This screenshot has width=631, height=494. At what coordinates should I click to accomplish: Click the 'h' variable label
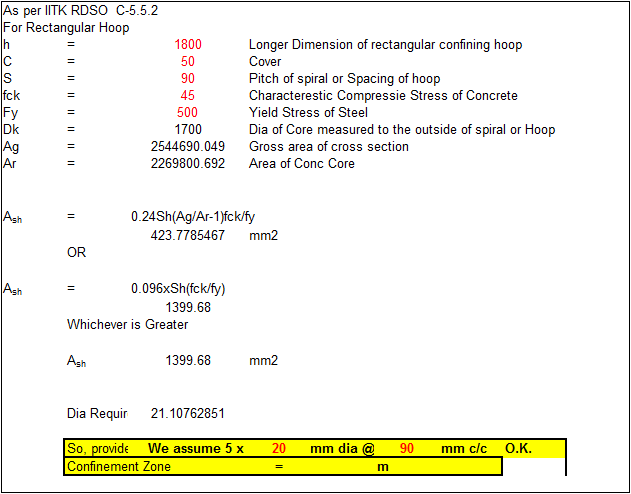coord(6,45)
